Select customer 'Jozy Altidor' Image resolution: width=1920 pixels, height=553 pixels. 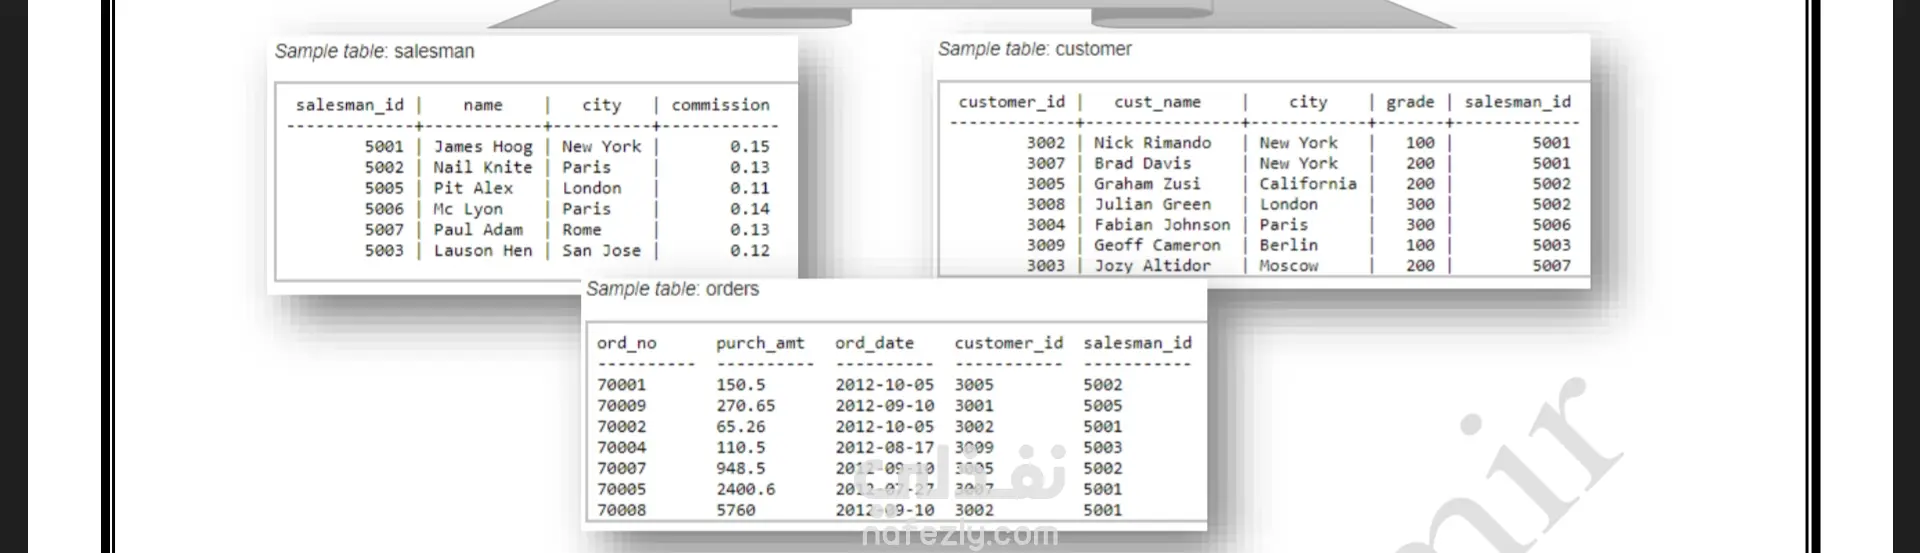point(1152,266)
